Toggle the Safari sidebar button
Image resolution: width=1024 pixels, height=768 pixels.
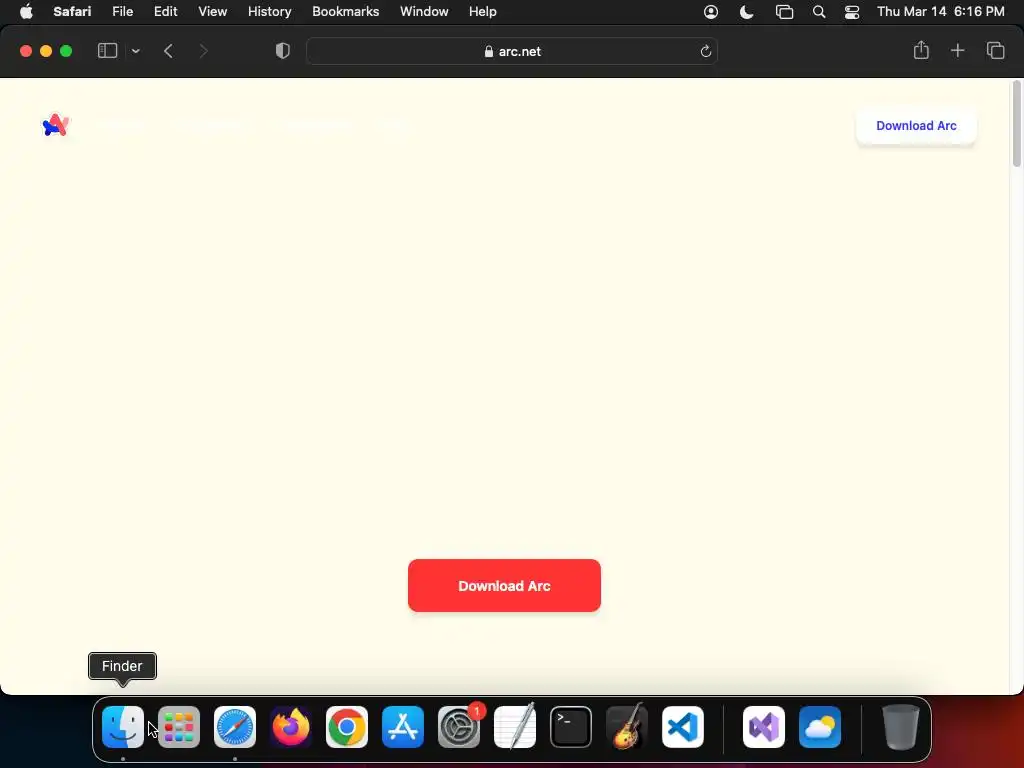pyautogui.click(x=107, y=51)
